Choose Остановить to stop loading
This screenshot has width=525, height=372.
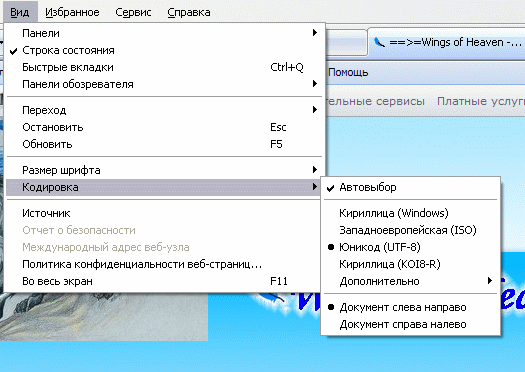point(164,127)
